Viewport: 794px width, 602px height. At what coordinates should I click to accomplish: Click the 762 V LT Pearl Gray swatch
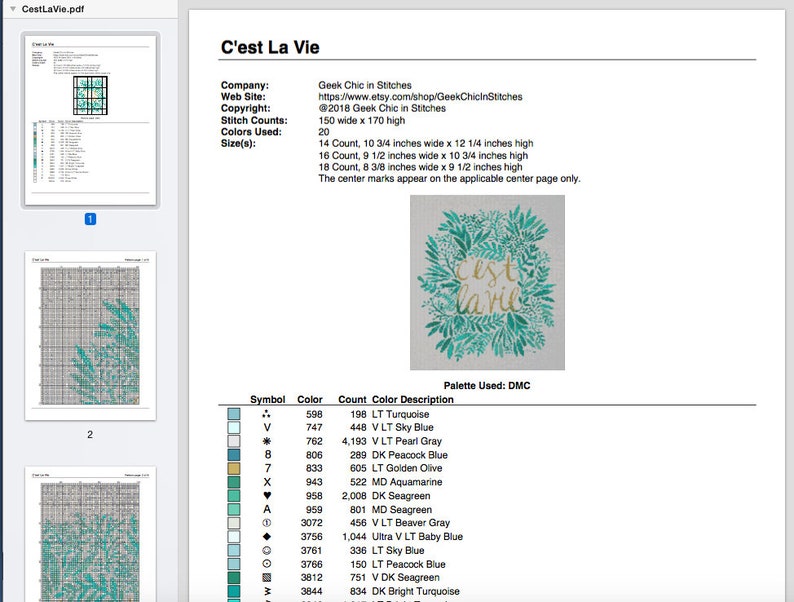(x=233, y=441)
